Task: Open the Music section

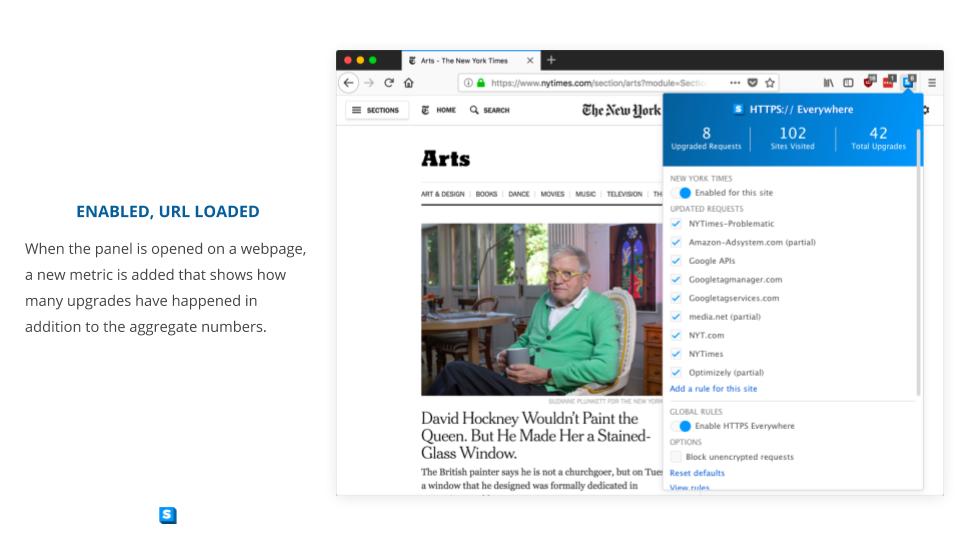Action: tap(585, 194)
